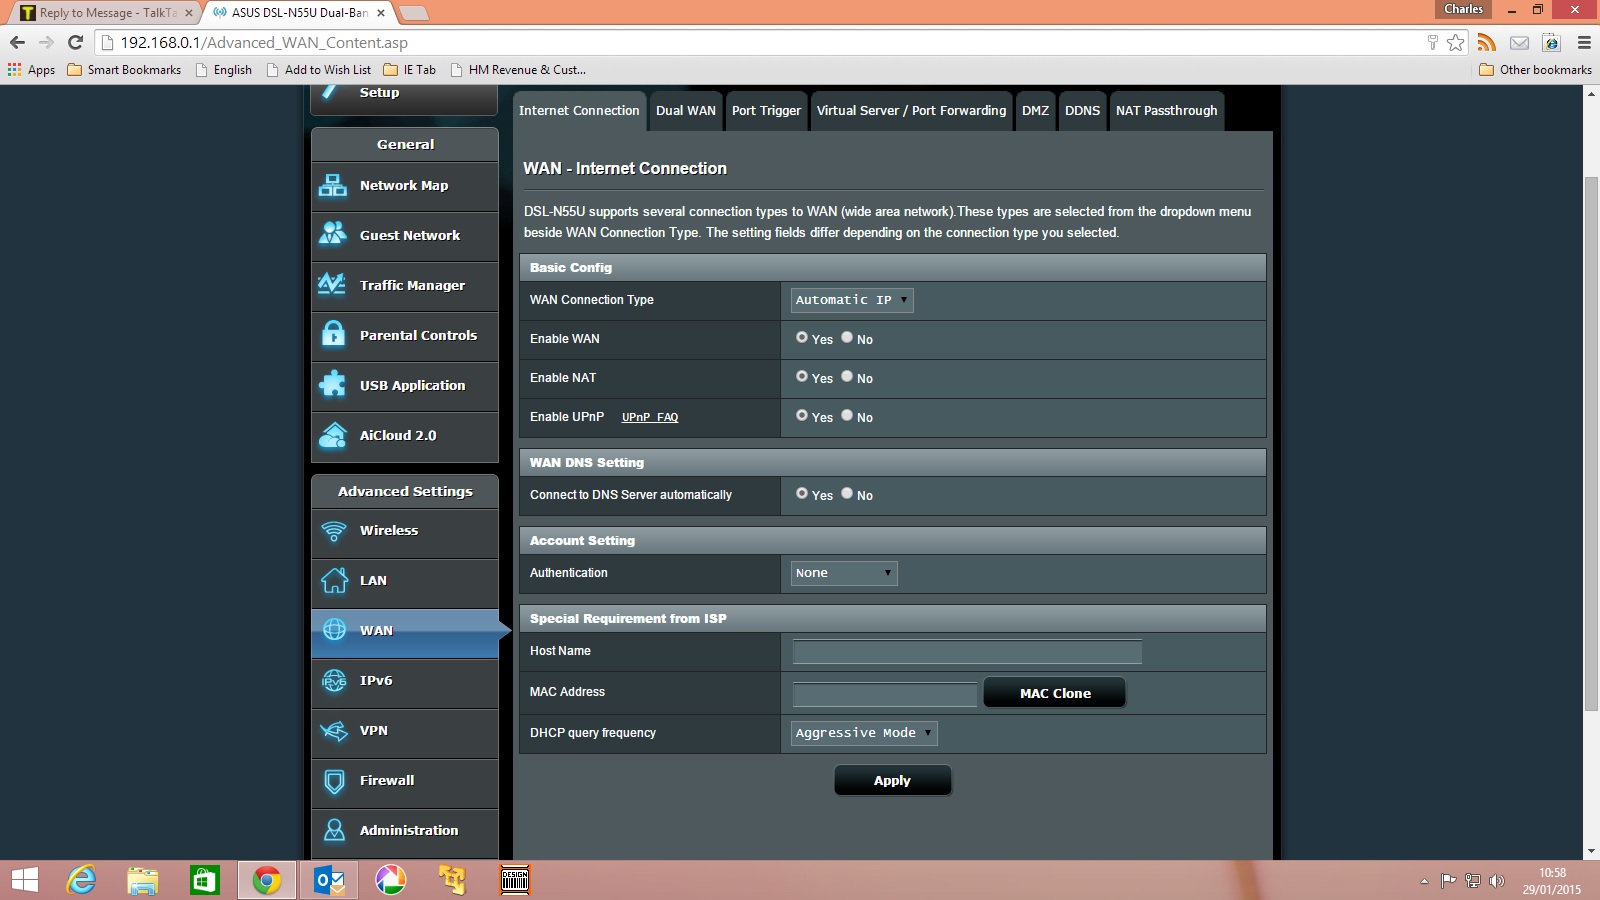Open the IPv6 configuration page

pos(377,681)
